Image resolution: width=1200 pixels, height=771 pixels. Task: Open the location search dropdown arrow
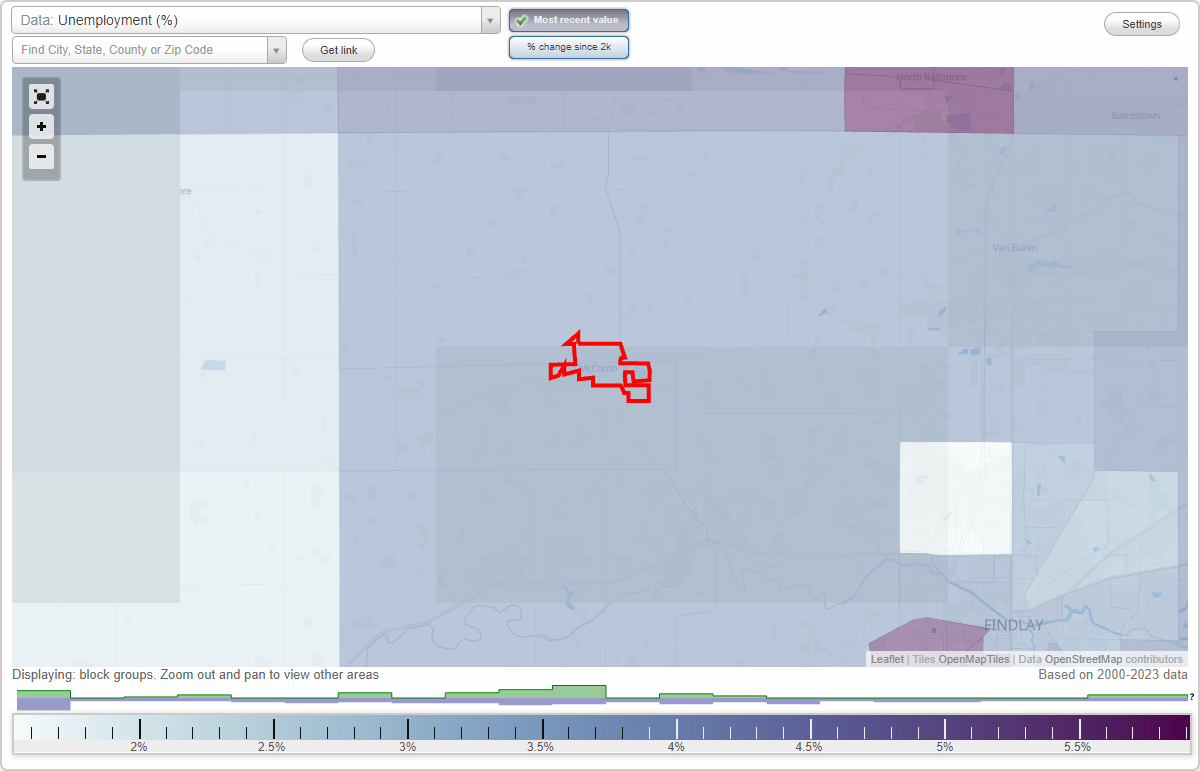(x=277, y=50)
